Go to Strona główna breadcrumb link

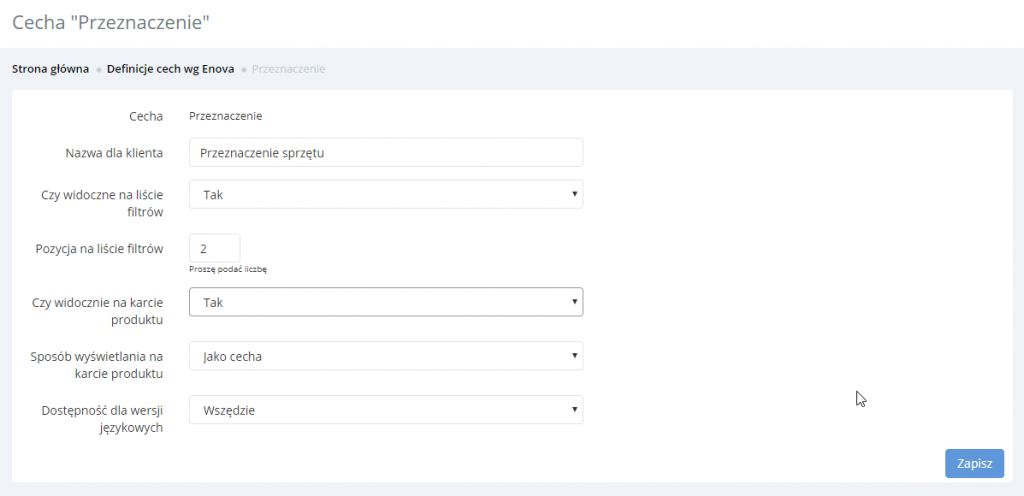tap(50, 69)
